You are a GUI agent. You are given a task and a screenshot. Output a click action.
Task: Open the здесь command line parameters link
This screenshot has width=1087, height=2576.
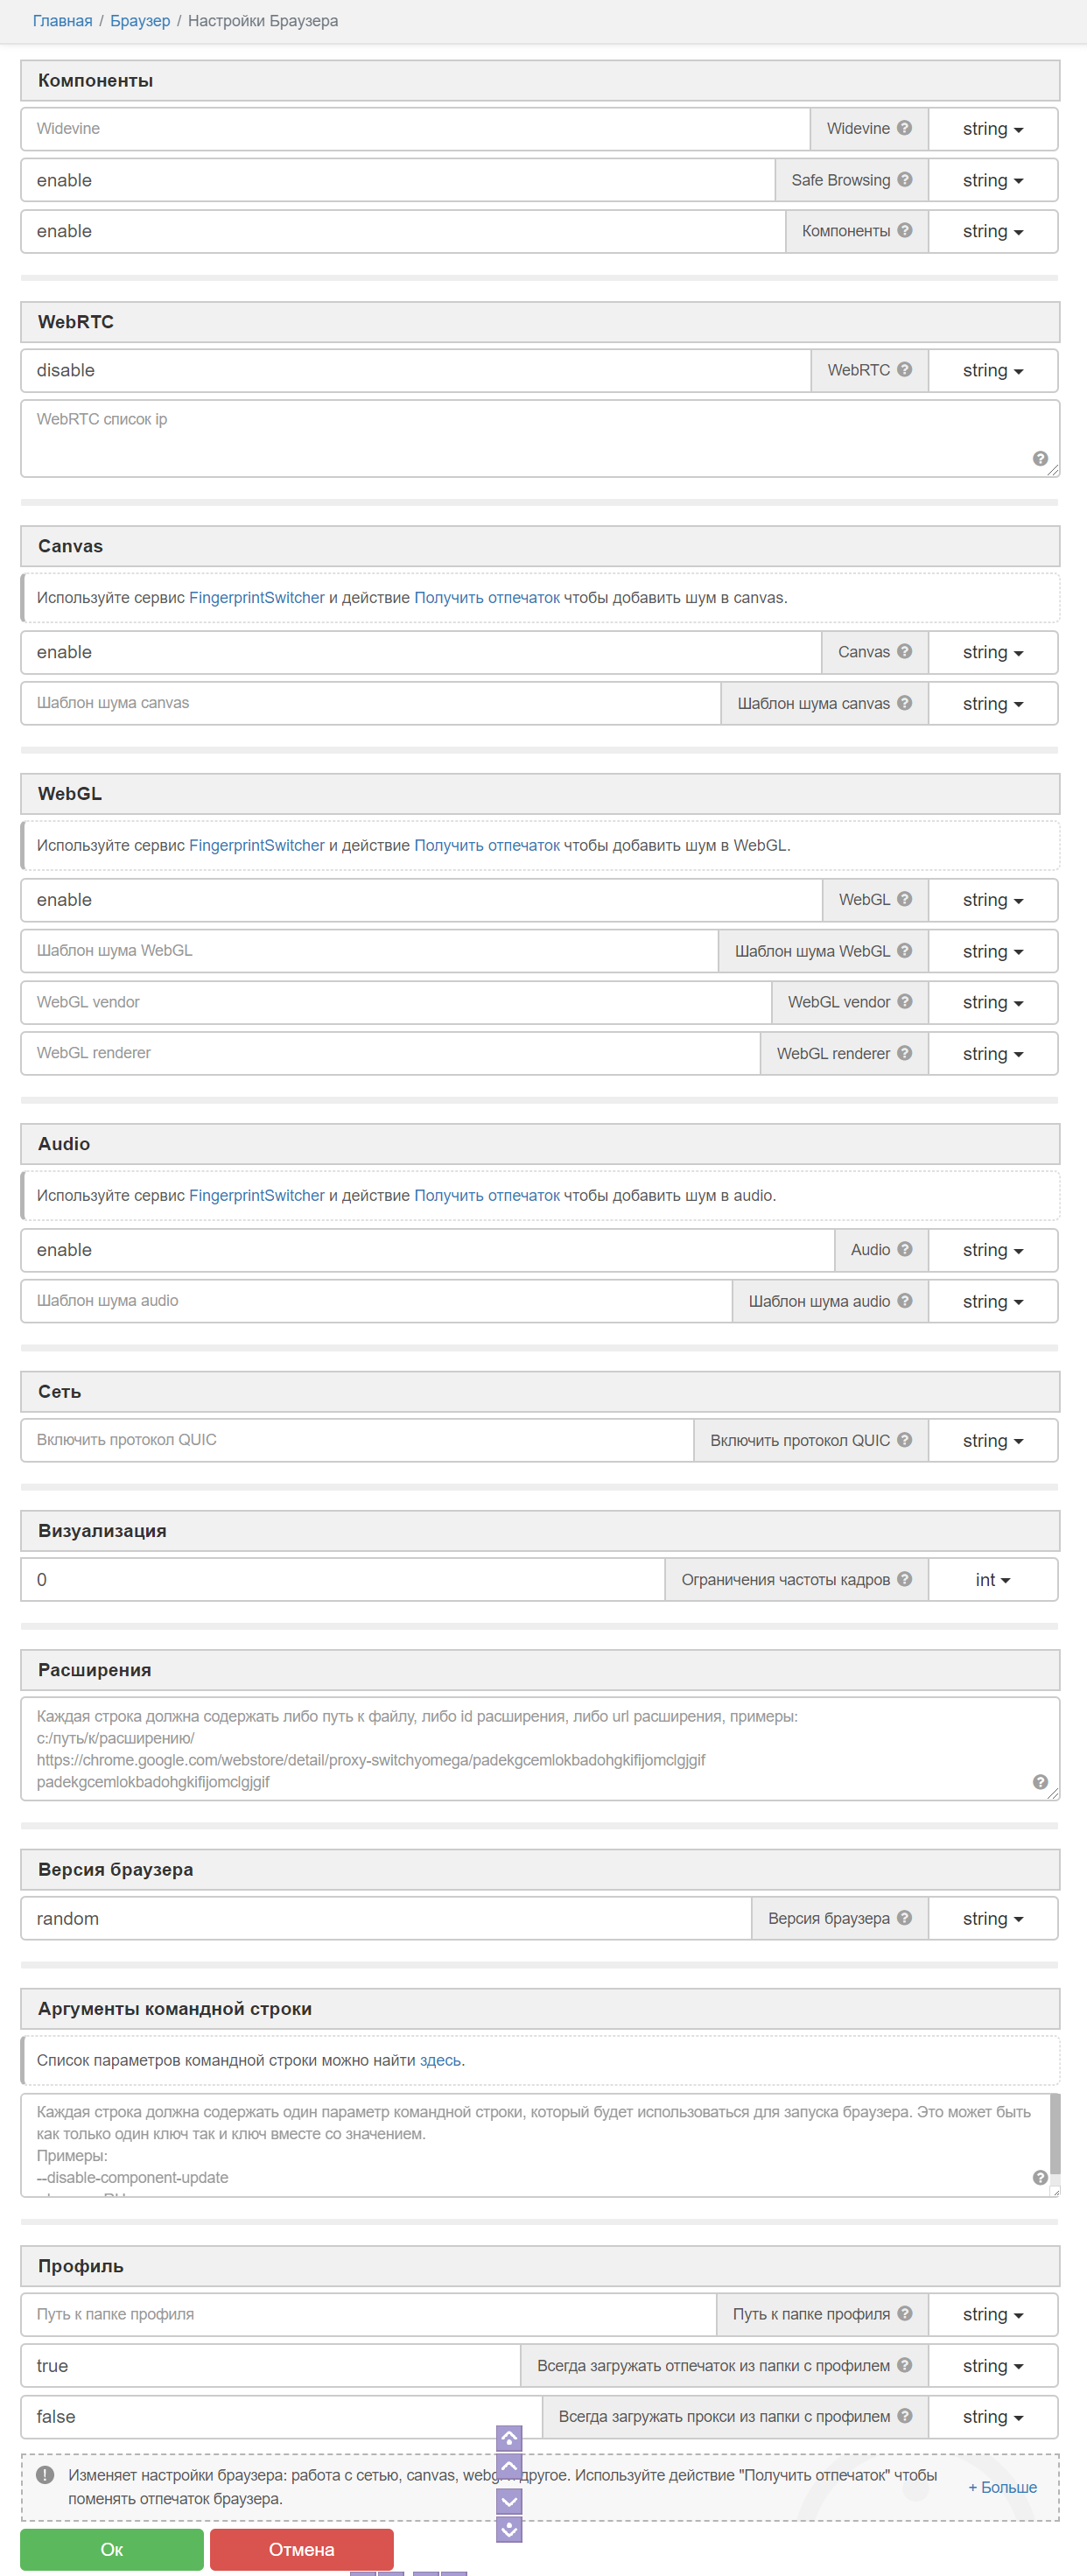click(440, 2060)
